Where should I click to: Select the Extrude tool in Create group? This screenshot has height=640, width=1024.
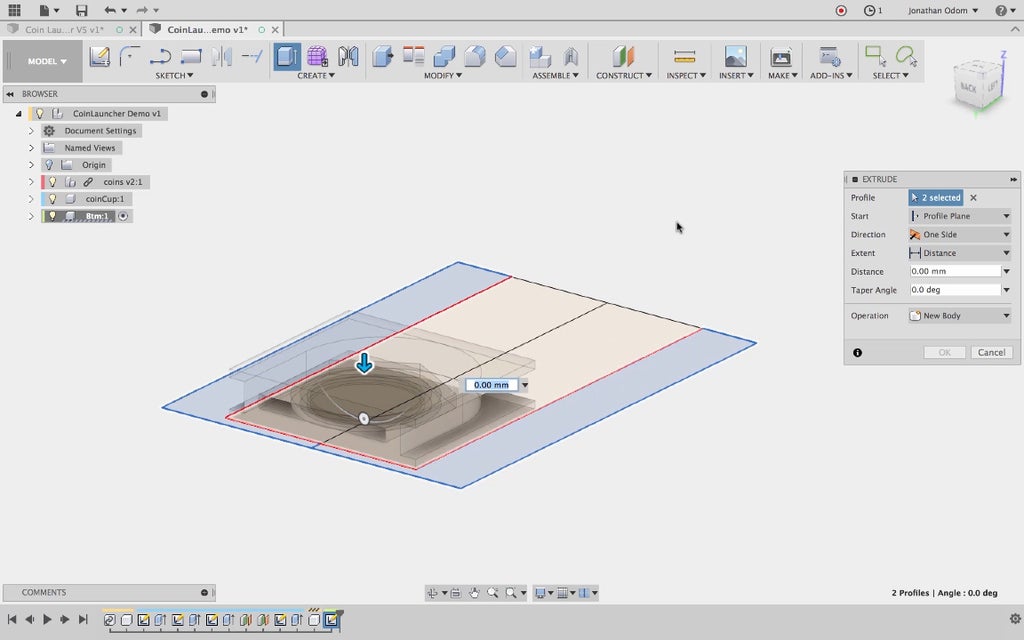click(287, 56)
